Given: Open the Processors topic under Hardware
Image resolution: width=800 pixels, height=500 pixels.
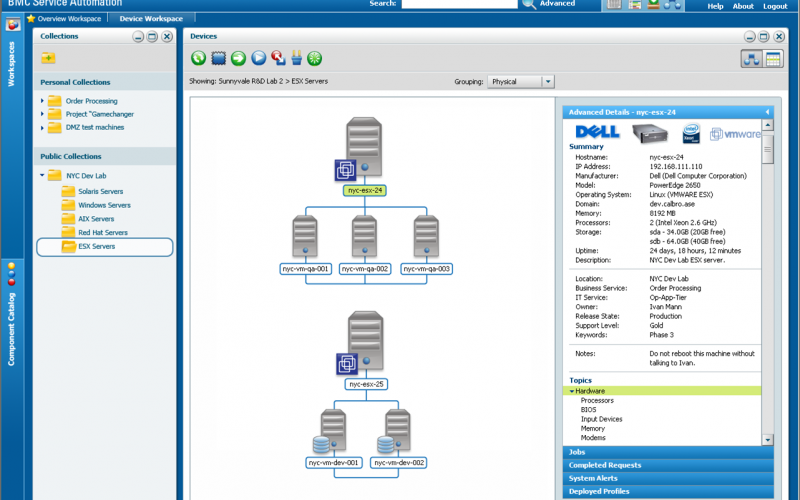Looking at the screenshot, I should 597,401.
